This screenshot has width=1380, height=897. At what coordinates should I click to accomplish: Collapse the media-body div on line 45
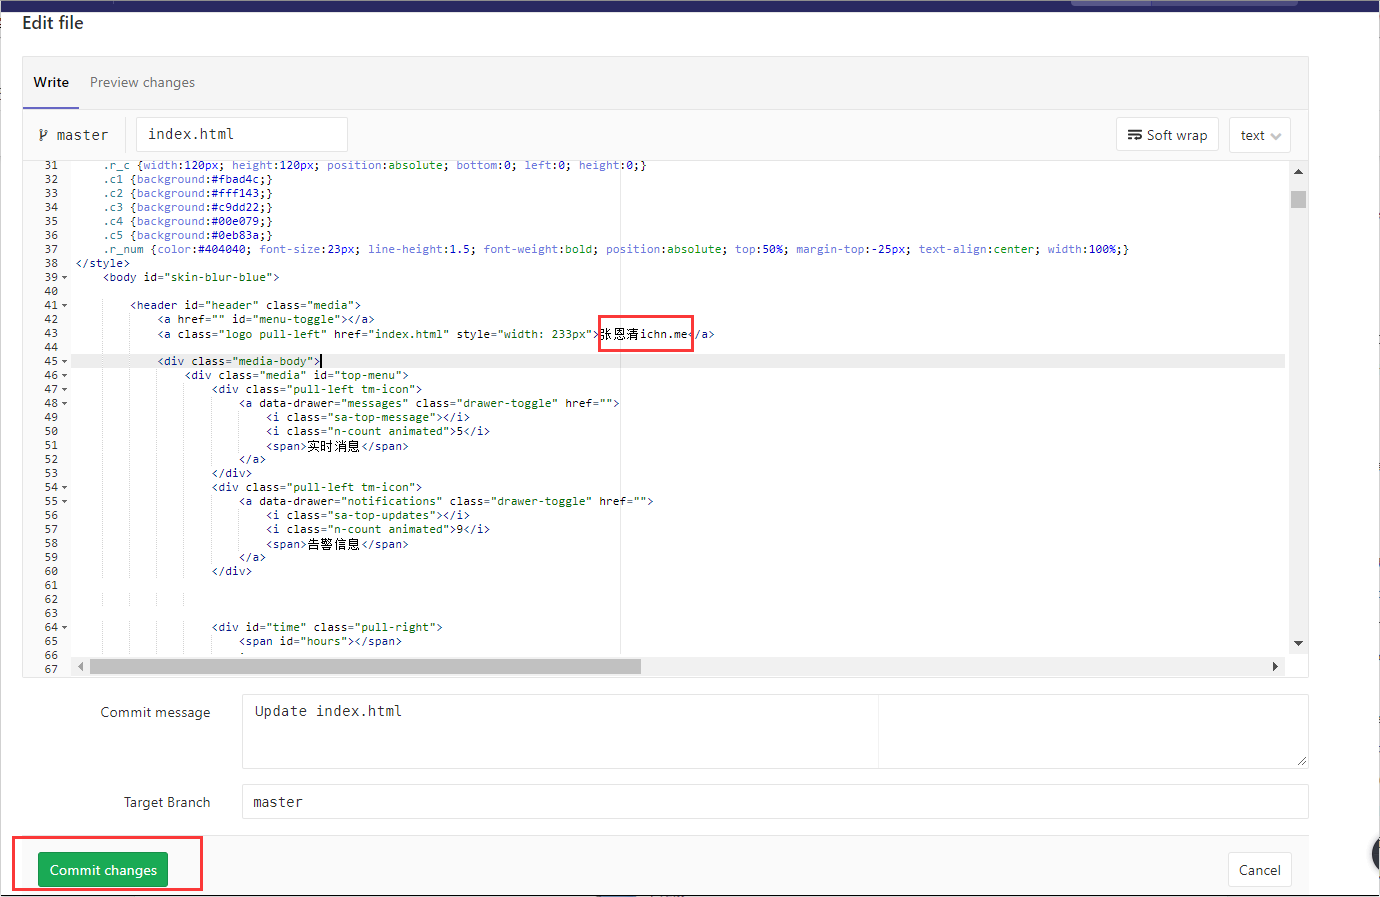coord(62,360)
